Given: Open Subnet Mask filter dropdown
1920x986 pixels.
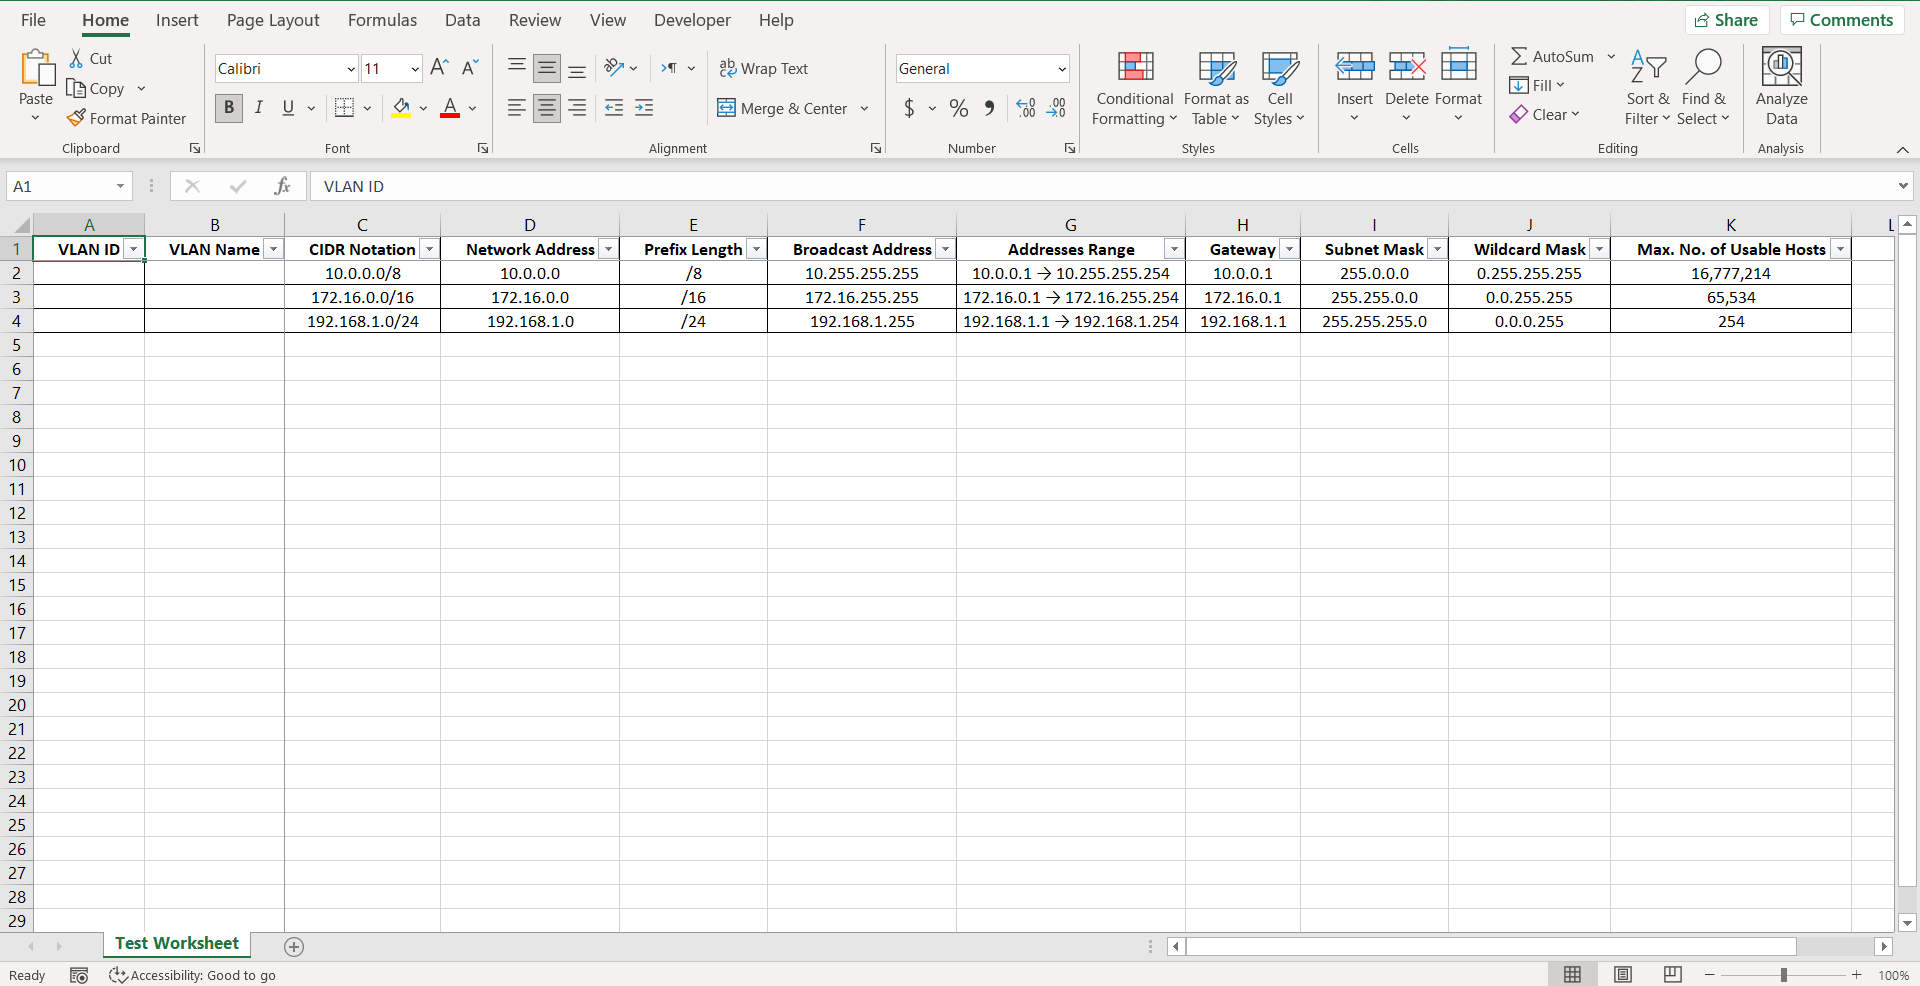Looking at the screenshot, I should [x=1437, y=249].
